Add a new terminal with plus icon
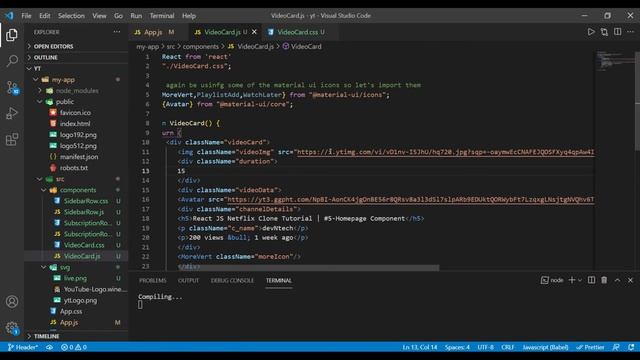This screenshot has height=360, width=640. pyautogui.click(x=572, y=280)
